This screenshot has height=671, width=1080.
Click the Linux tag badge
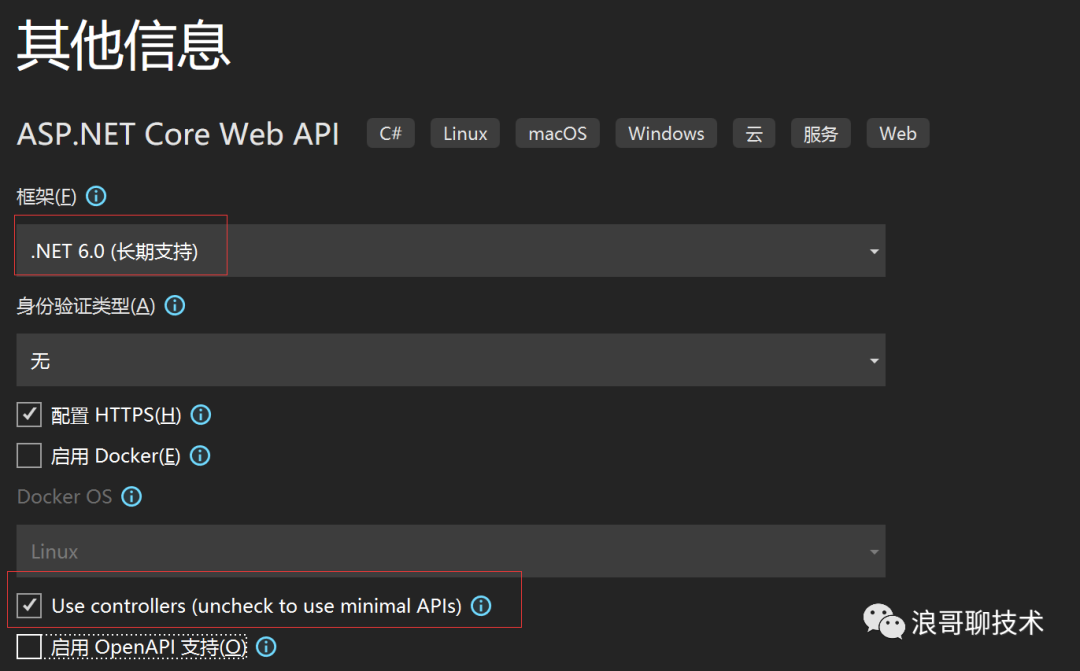[x=465, y=133]
